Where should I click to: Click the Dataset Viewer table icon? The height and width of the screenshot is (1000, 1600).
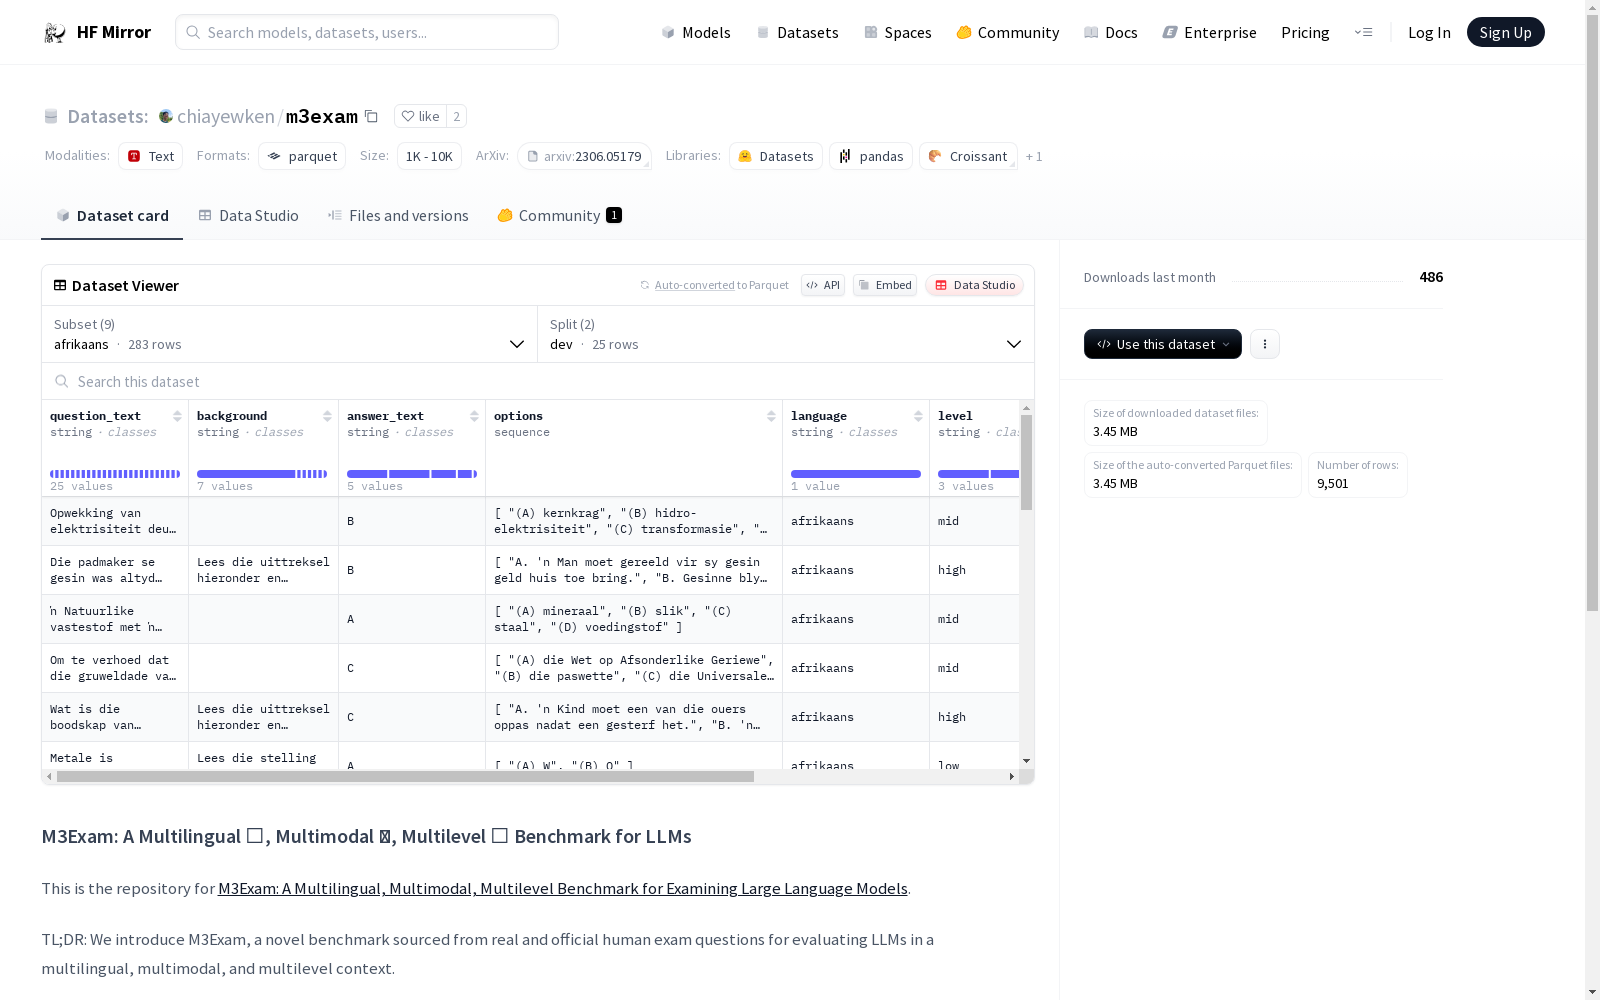[60, 285]
